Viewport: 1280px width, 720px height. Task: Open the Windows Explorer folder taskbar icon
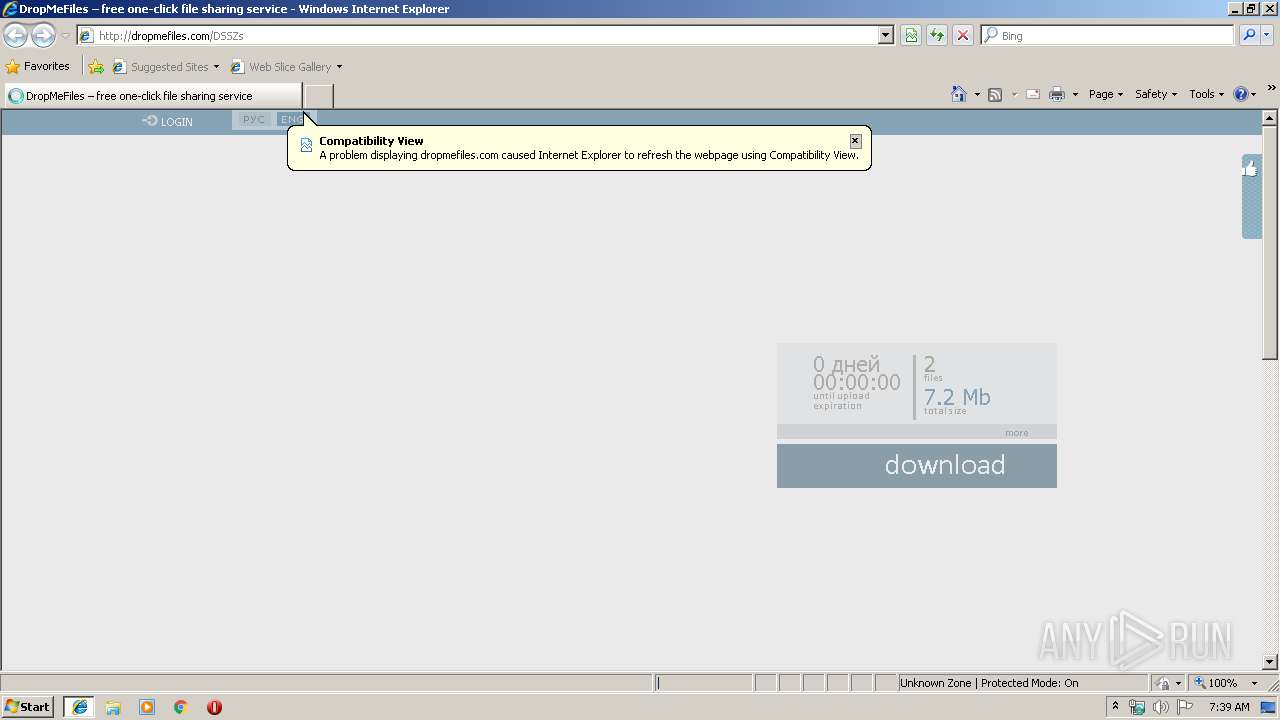coord(113,707)
